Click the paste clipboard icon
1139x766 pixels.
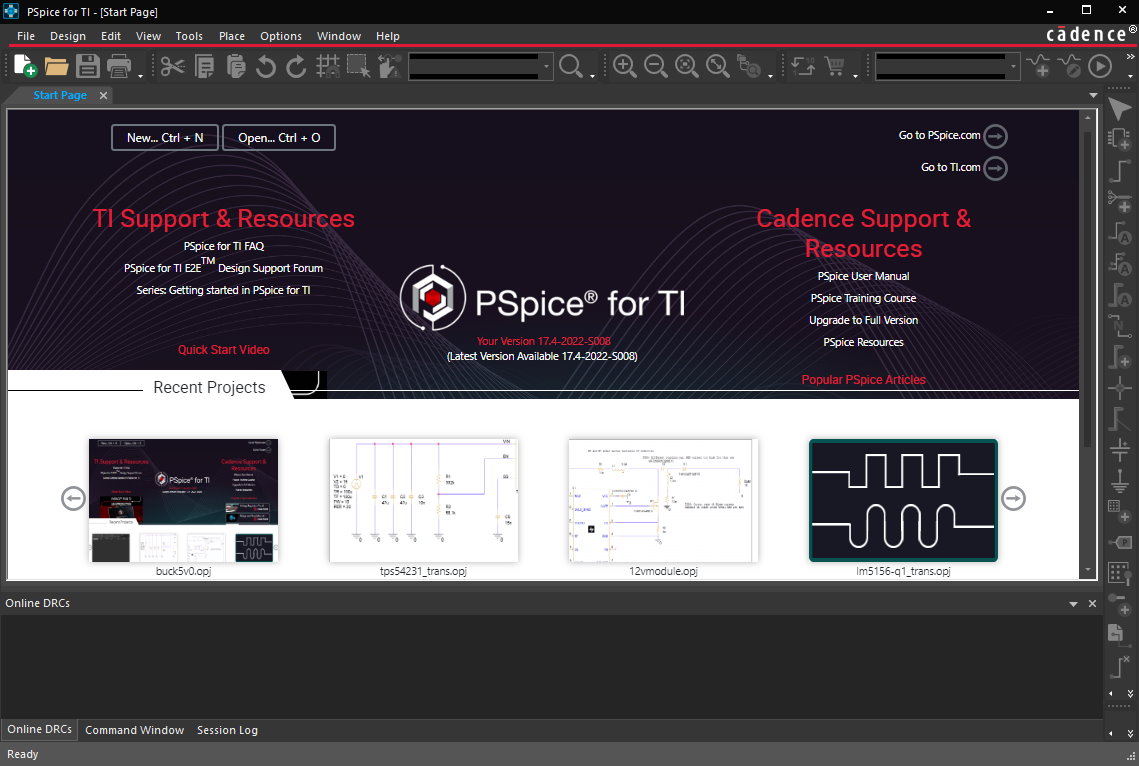(x=236, y=67)
